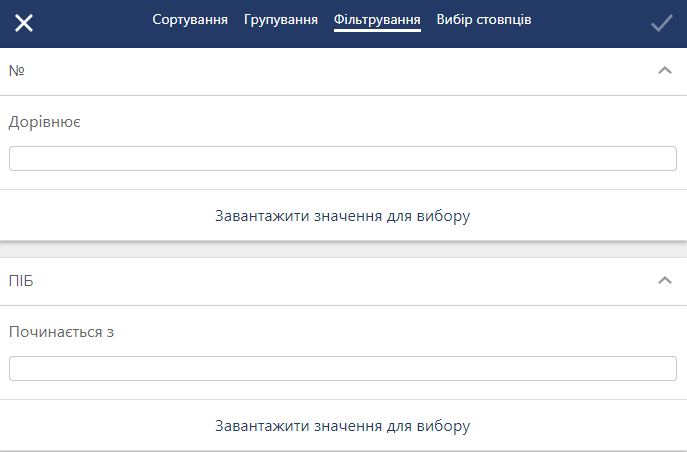Image resolution: width=687 pixels, height=452 pixels.
Task: Toggle the № section using its arrow icon
Action: click(665, 71)
